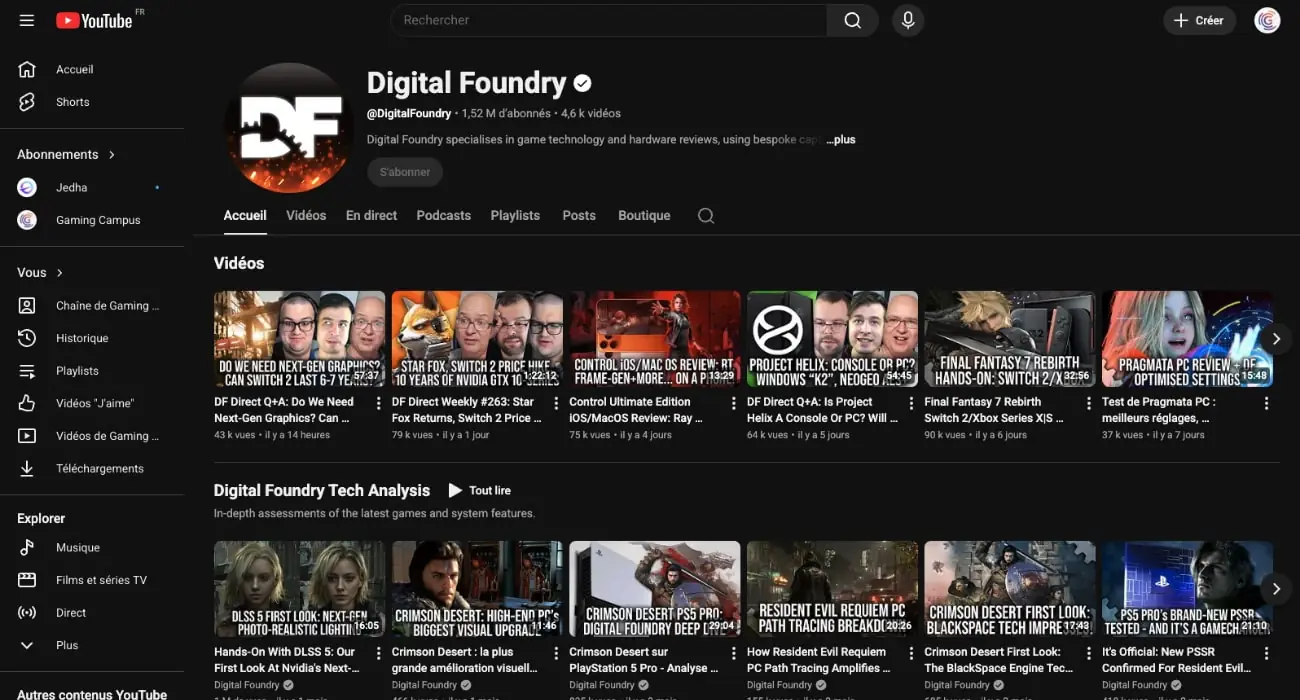Open options for DF Direct Q+A Next-Gen video

(379, 403)
